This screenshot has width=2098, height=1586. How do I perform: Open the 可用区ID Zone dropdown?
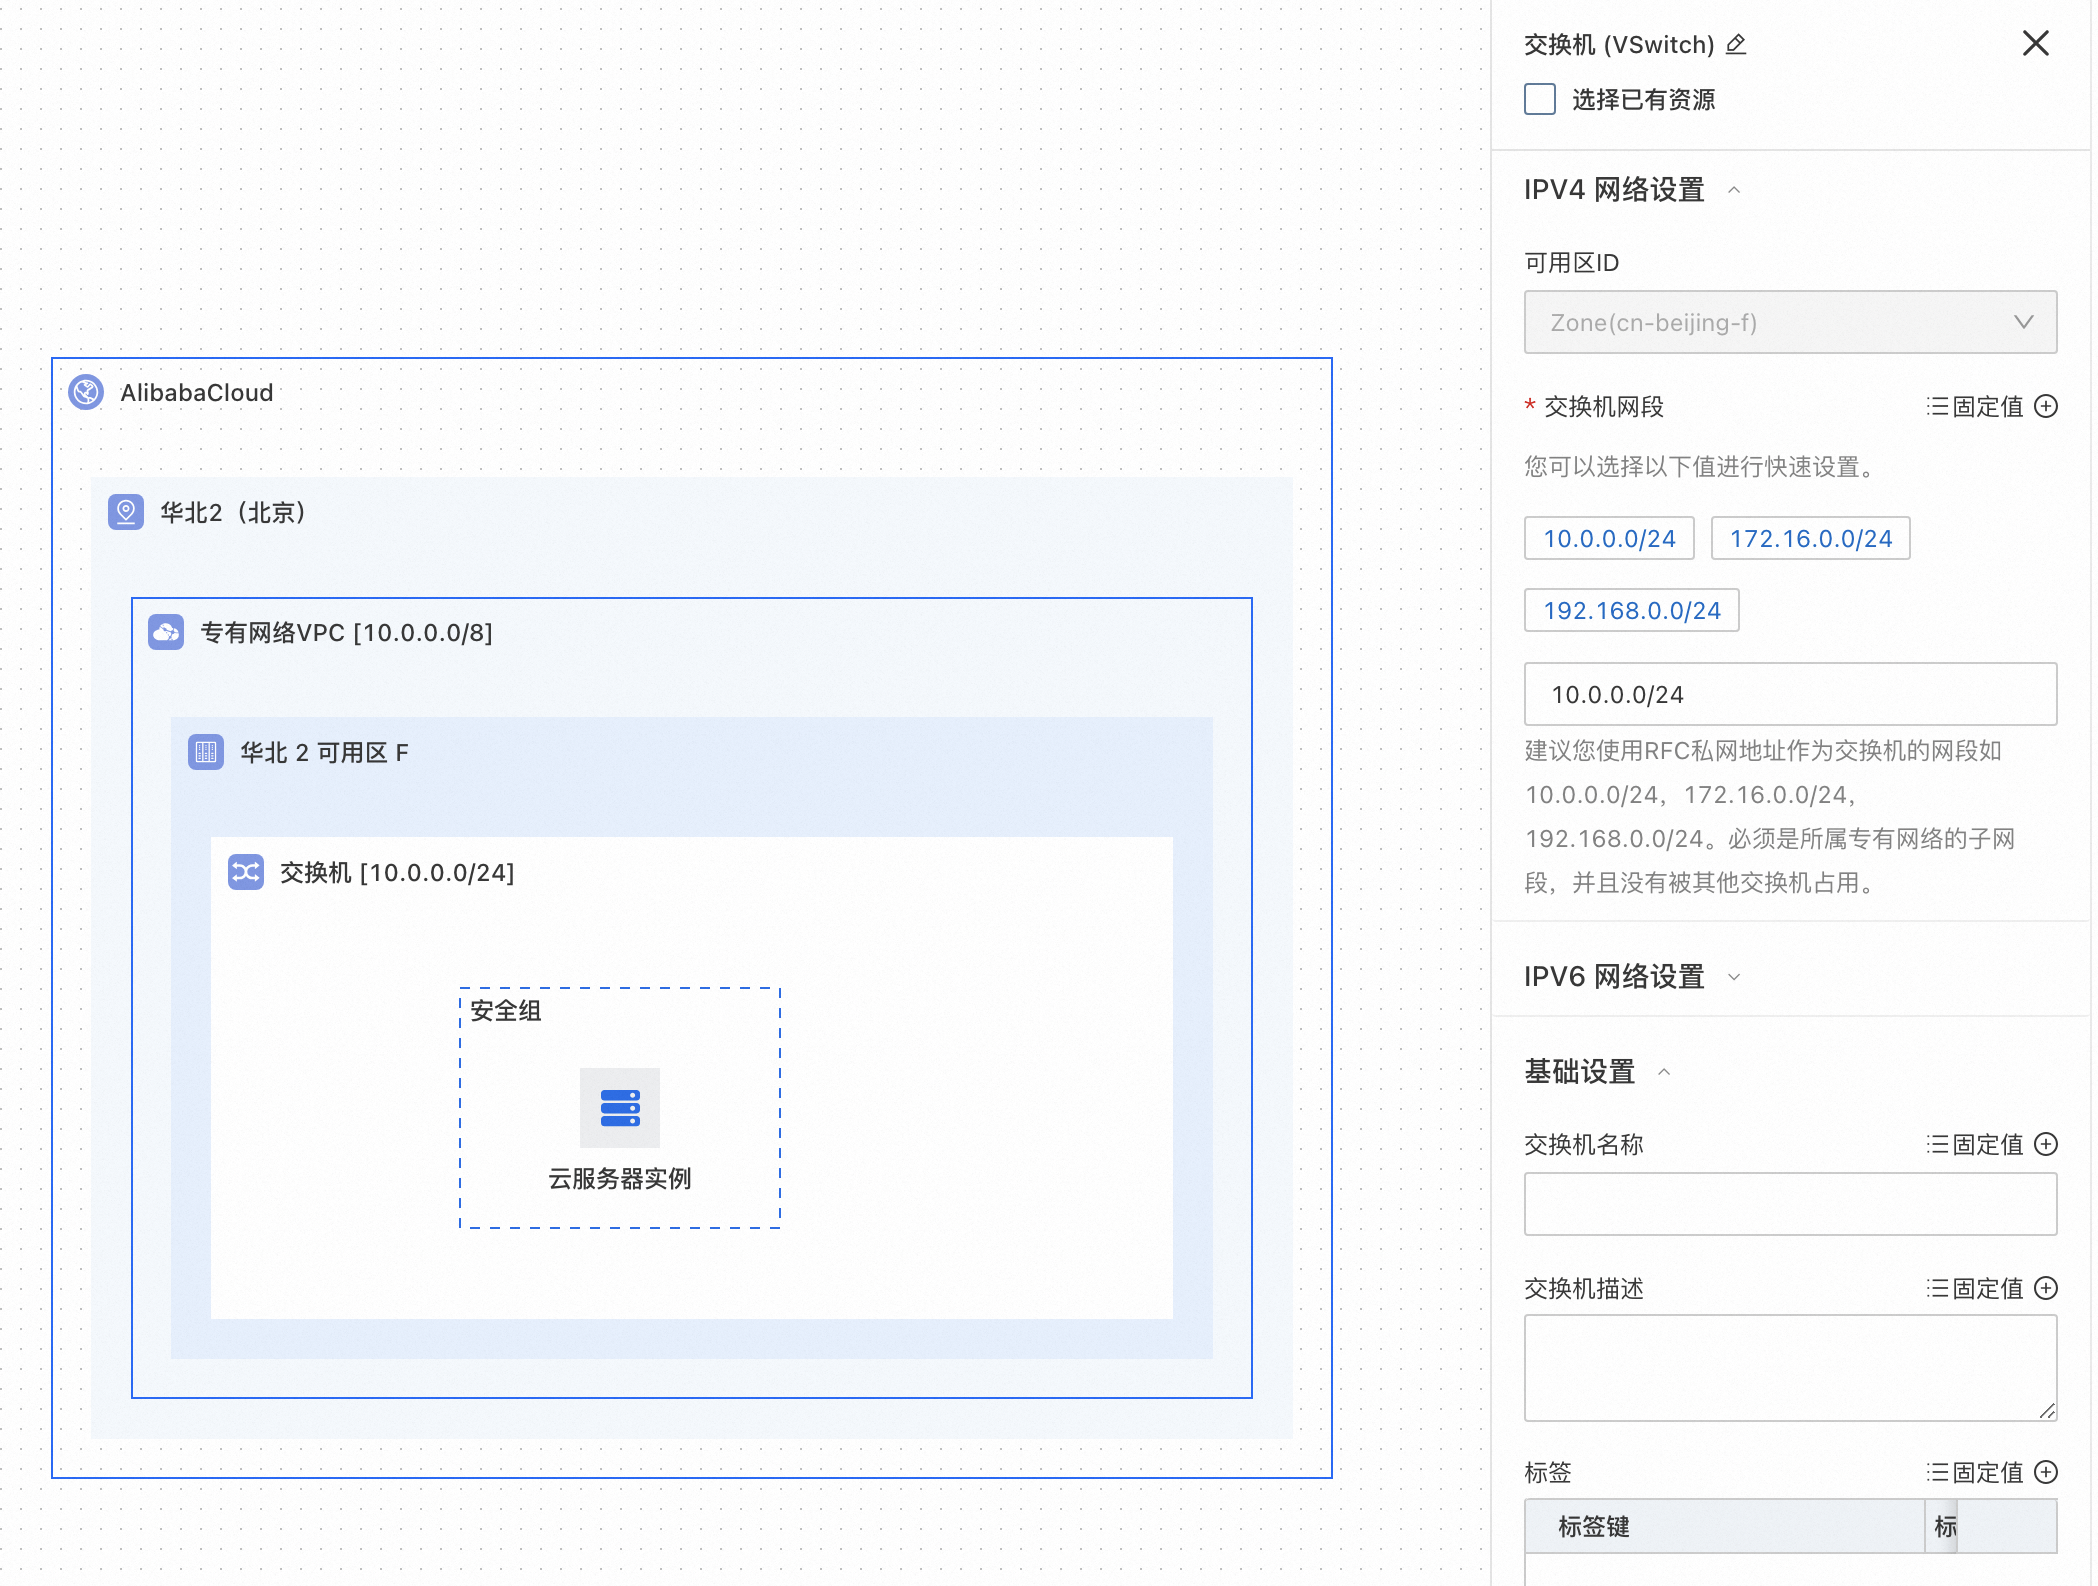(1790, 322)
